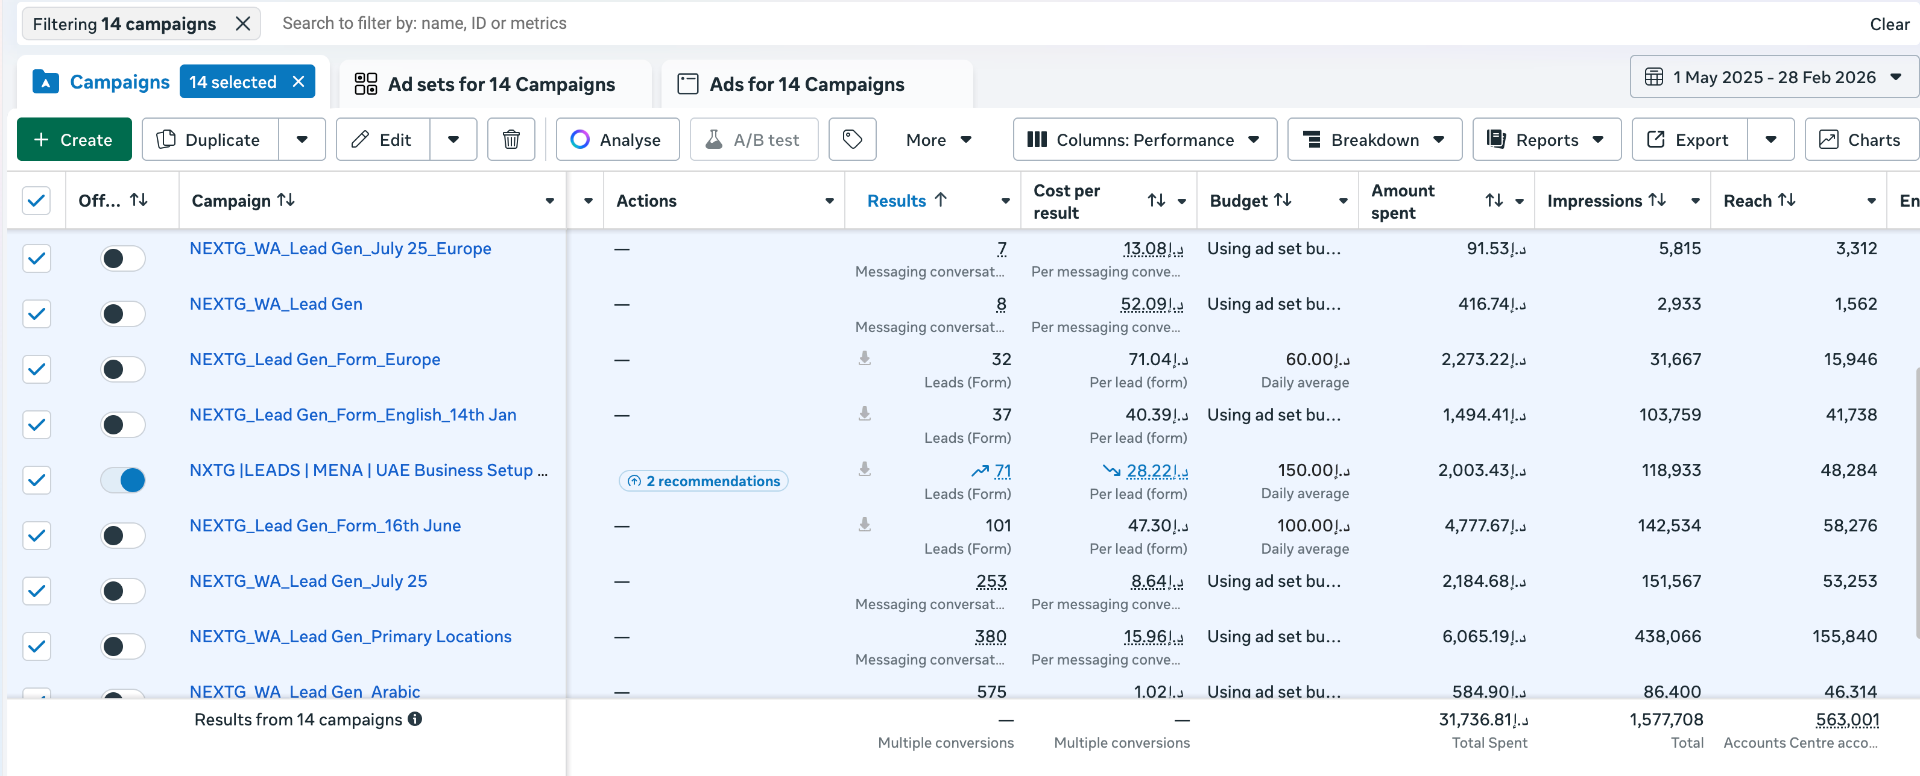Turn off NXTG LEADS MENA campaign switch
The image size is (1920, 776).
(123, 480)
